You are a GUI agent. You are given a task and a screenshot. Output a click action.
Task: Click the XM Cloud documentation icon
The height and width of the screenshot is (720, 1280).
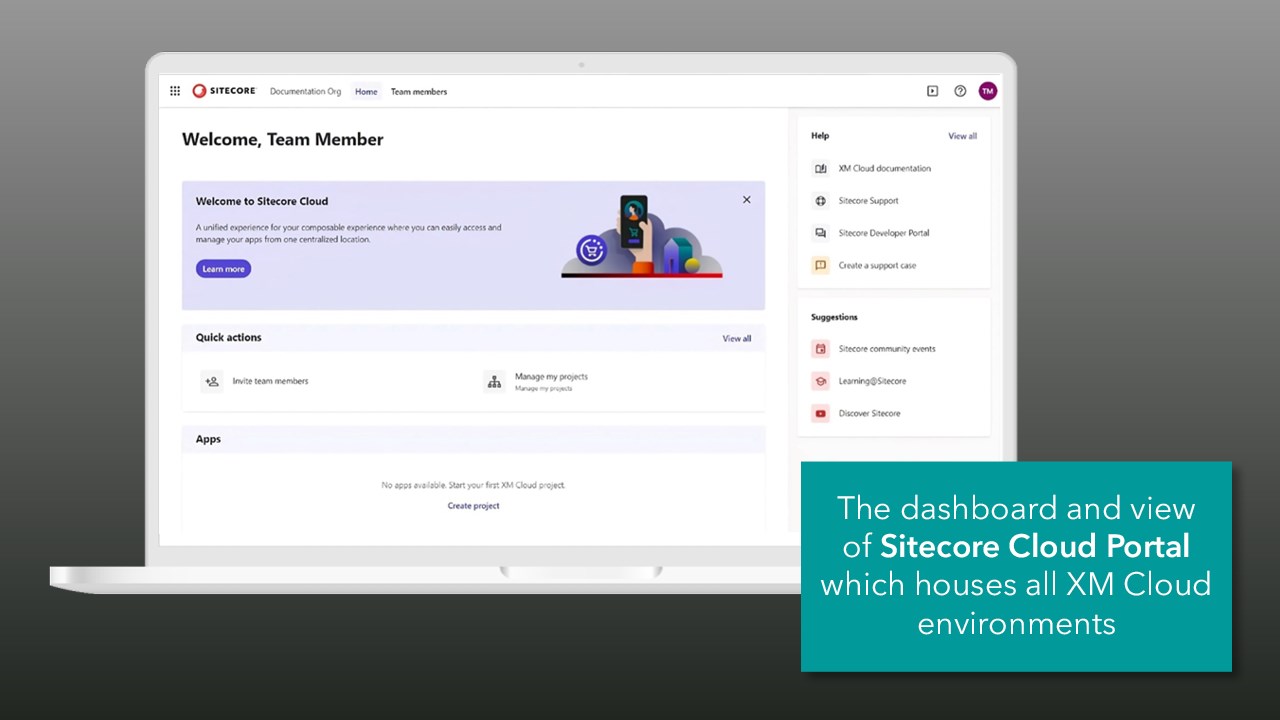(x=821, y=169)
